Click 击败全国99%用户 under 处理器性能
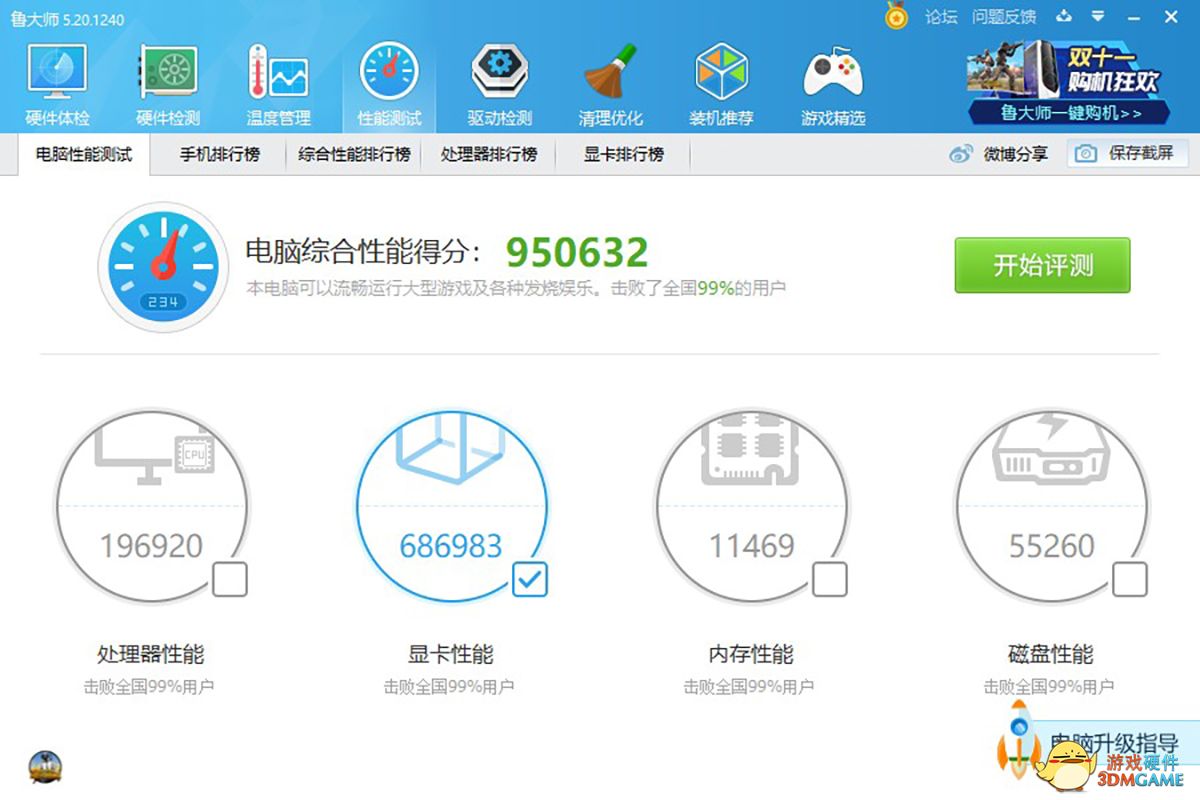 pos(149,687)
